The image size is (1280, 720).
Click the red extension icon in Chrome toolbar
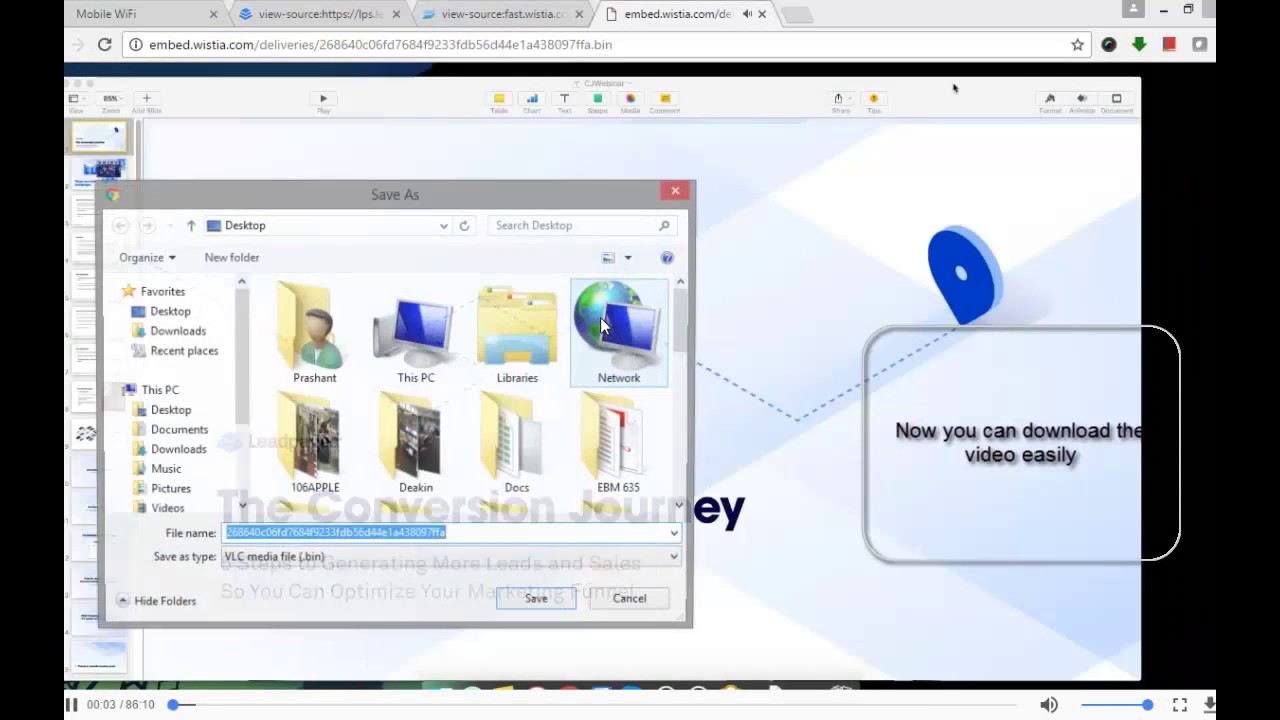[x=1169, y=44]
